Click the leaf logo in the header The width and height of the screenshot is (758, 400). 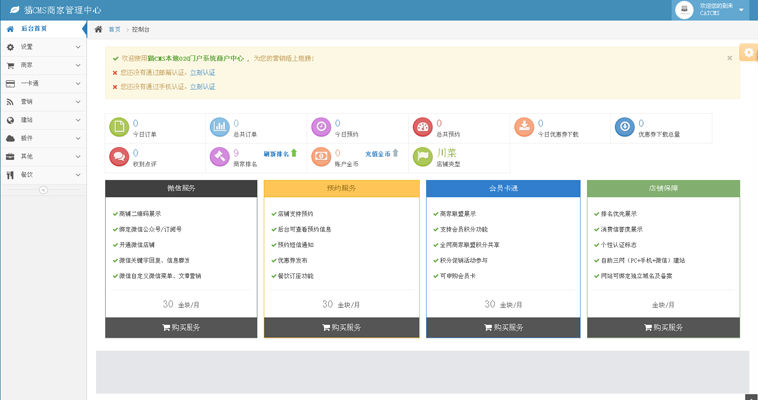tap(15, 10)
